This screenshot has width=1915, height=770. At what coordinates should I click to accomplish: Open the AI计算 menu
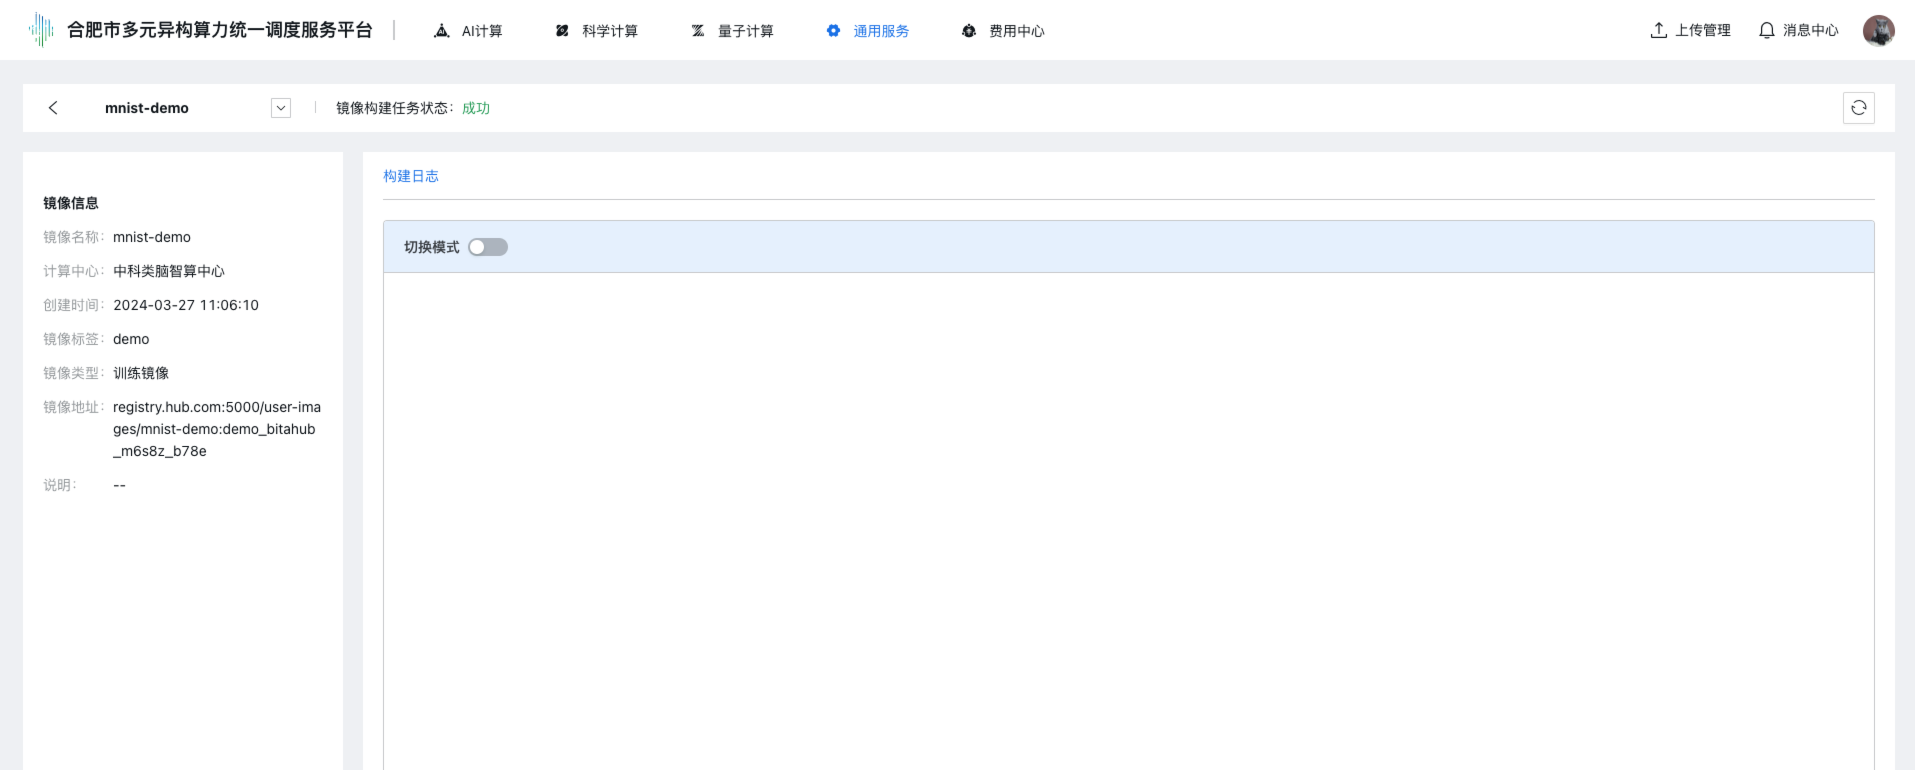click(468, 31)
